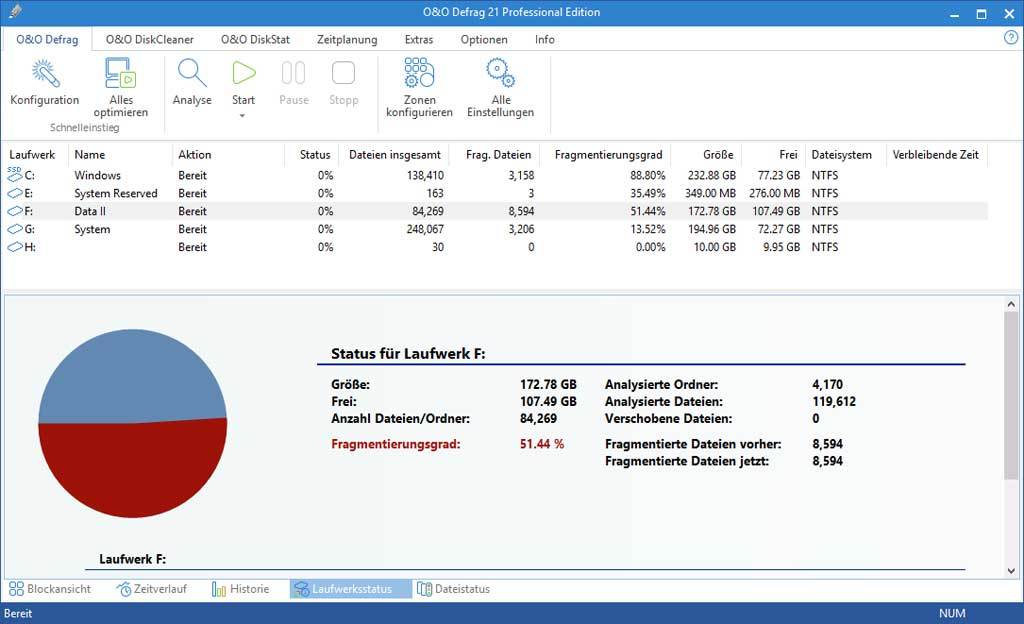Open the O&O DiskStat tab
Image resolution: width=1024 pixels, height=624 pixels.
tap(255, 39)
